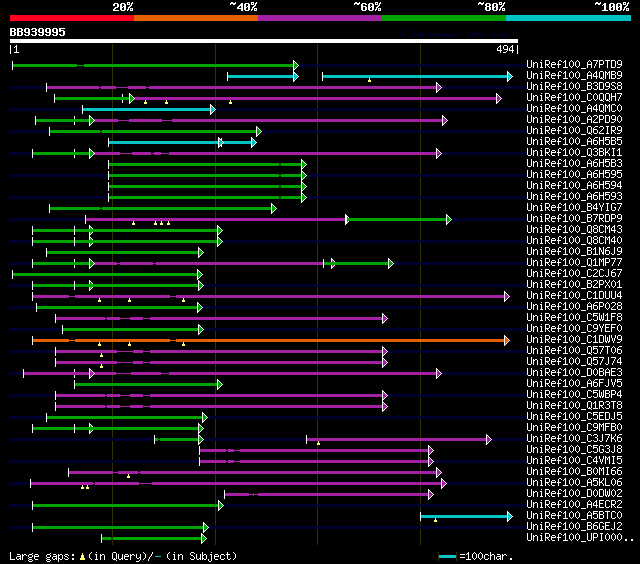Select the BB939995 query name
640x564 pixels.
coord(38,32)
